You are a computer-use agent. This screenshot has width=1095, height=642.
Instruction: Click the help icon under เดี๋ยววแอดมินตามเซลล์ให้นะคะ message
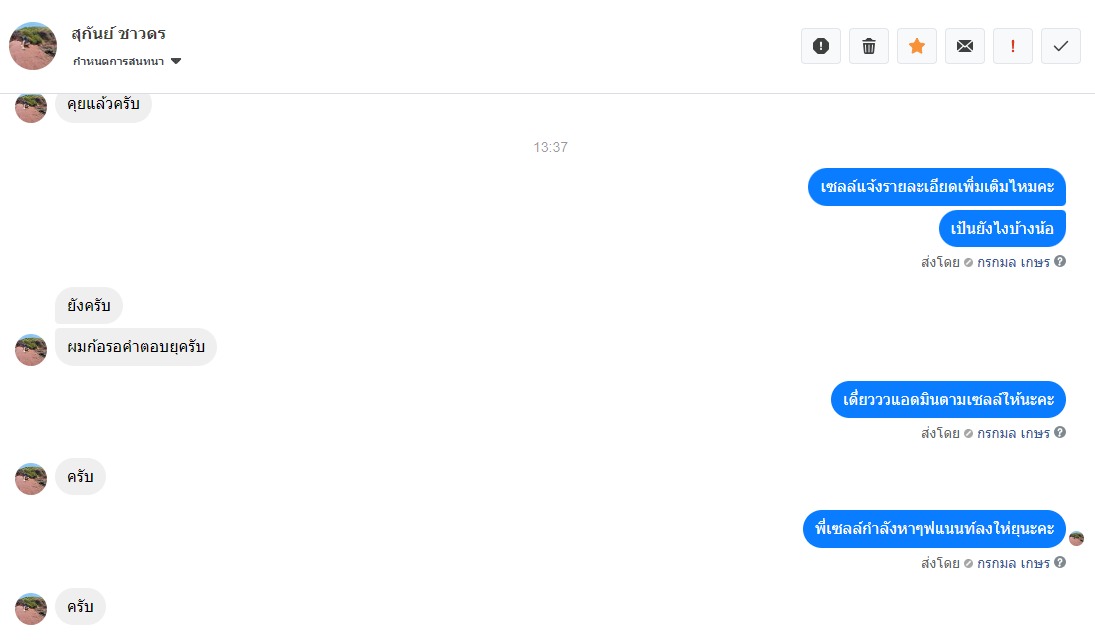point(1060,432)
